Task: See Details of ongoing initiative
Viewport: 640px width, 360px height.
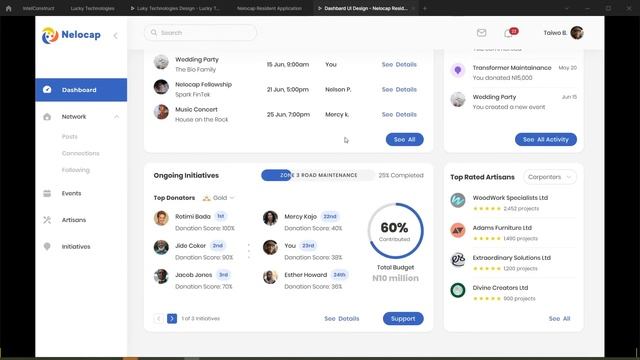Action: coord(342,319)
